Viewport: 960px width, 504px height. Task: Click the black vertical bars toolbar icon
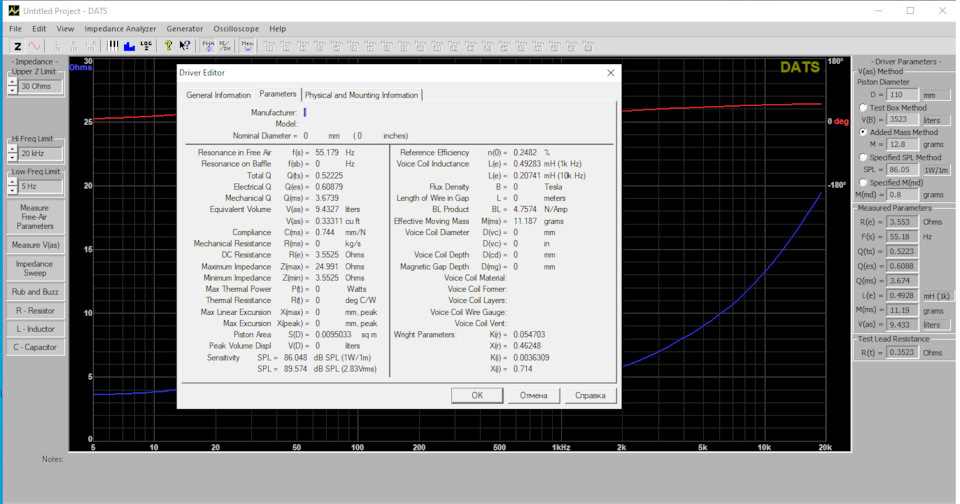tap(113, 46)
